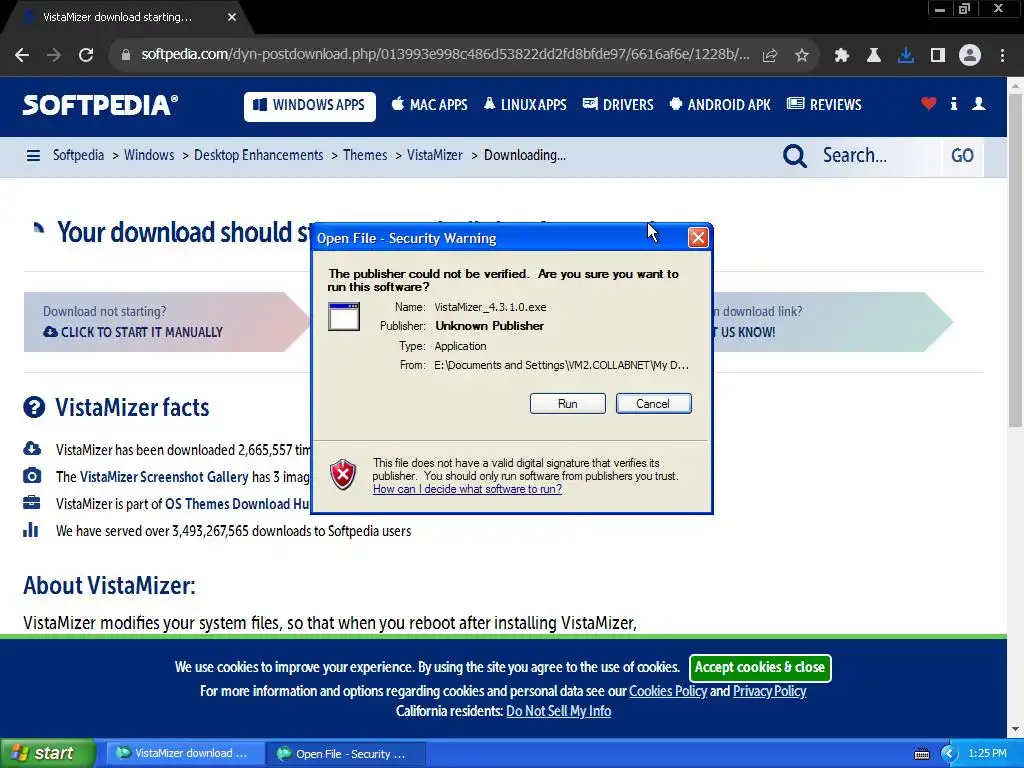Open the Windows Start menu

(47, 753)
